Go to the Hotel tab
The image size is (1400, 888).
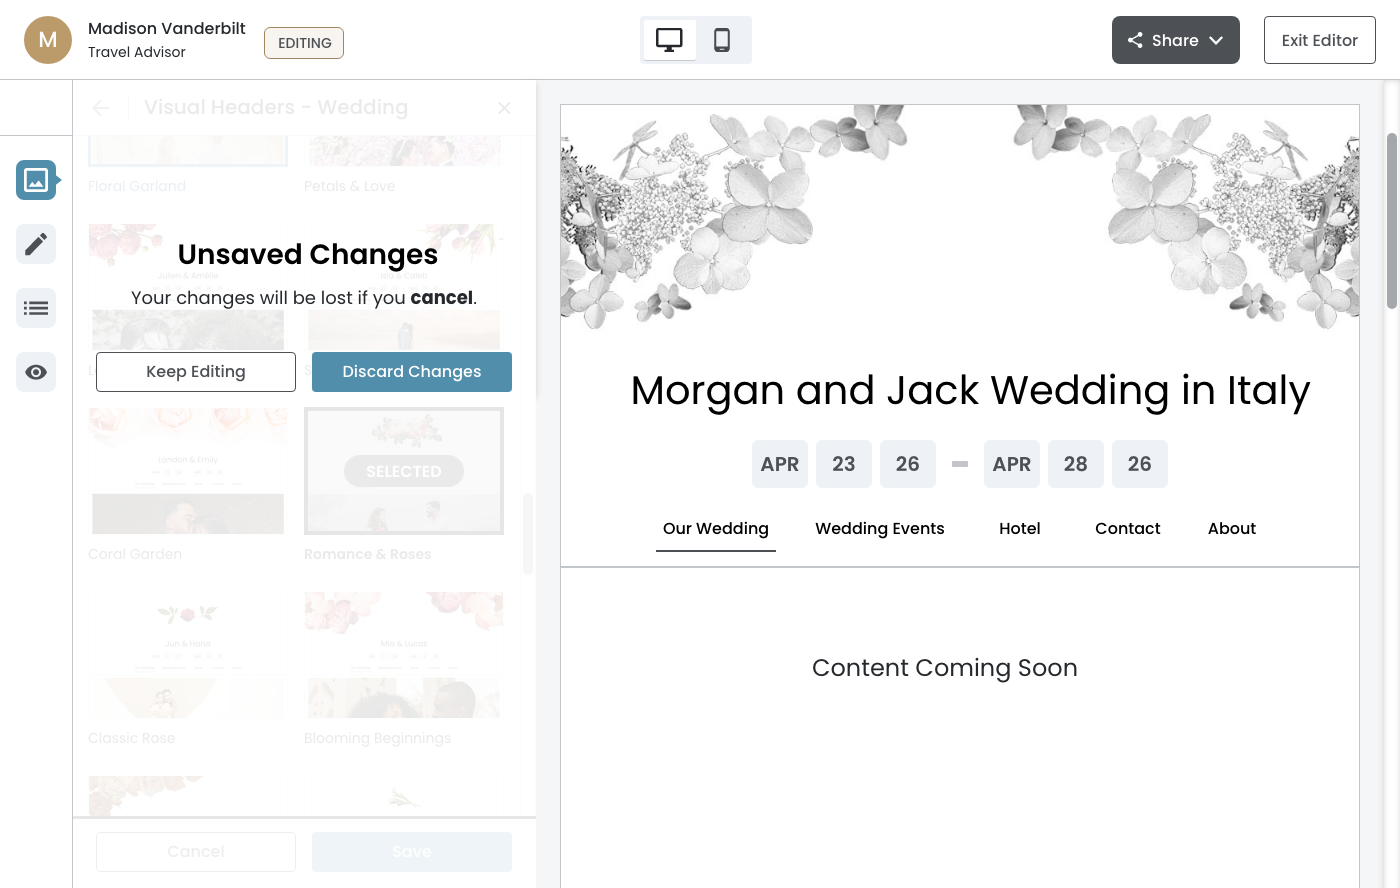pyautogui.click(x=1019, y=529)
